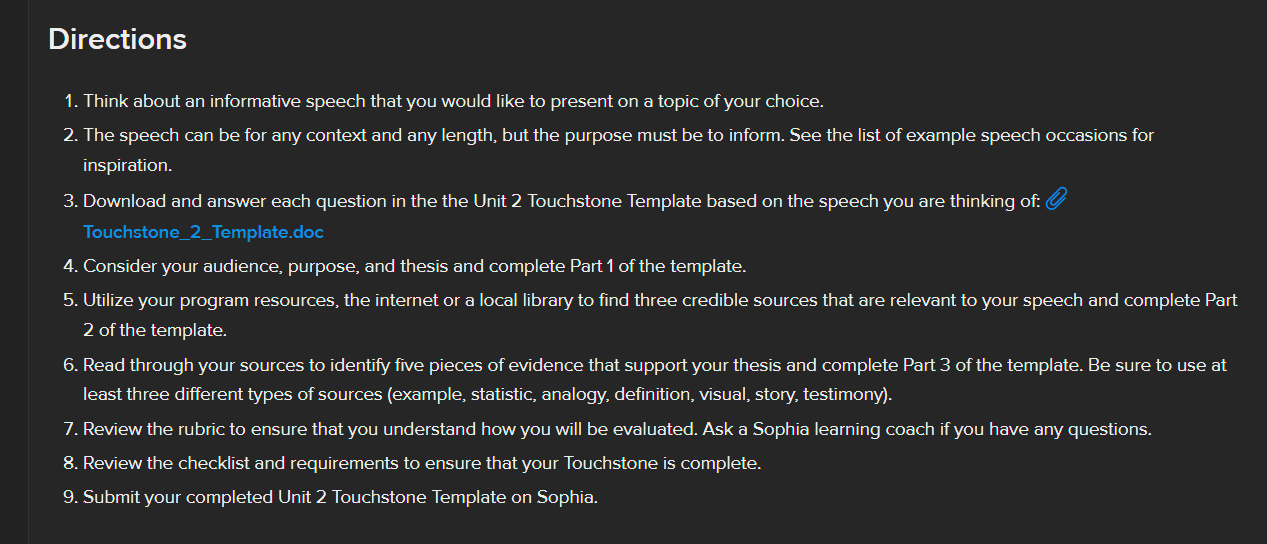
Task: Select step 4 Consider your audience line
Action: coord(414,266)
